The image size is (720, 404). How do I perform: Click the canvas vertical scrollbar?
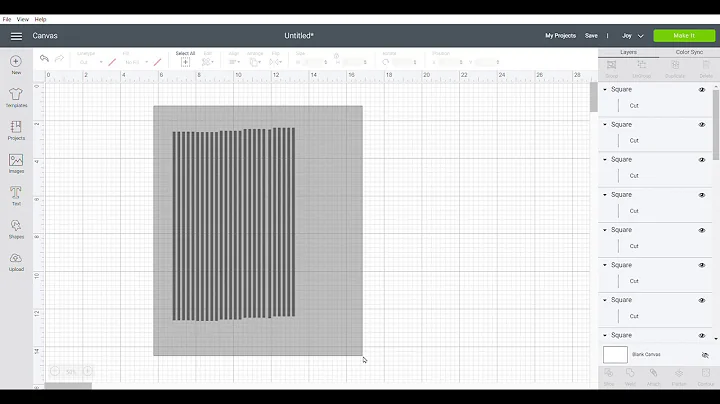[x=594, y=97]
